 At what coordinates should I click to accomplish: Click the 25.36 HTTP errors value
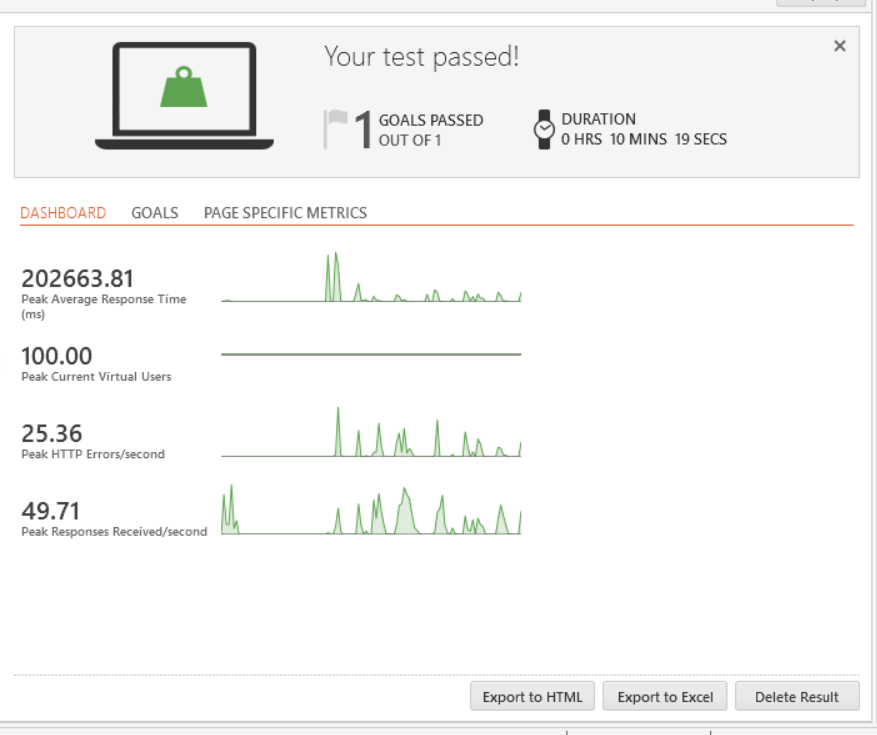pyautogui.click(x=52, y=434)
